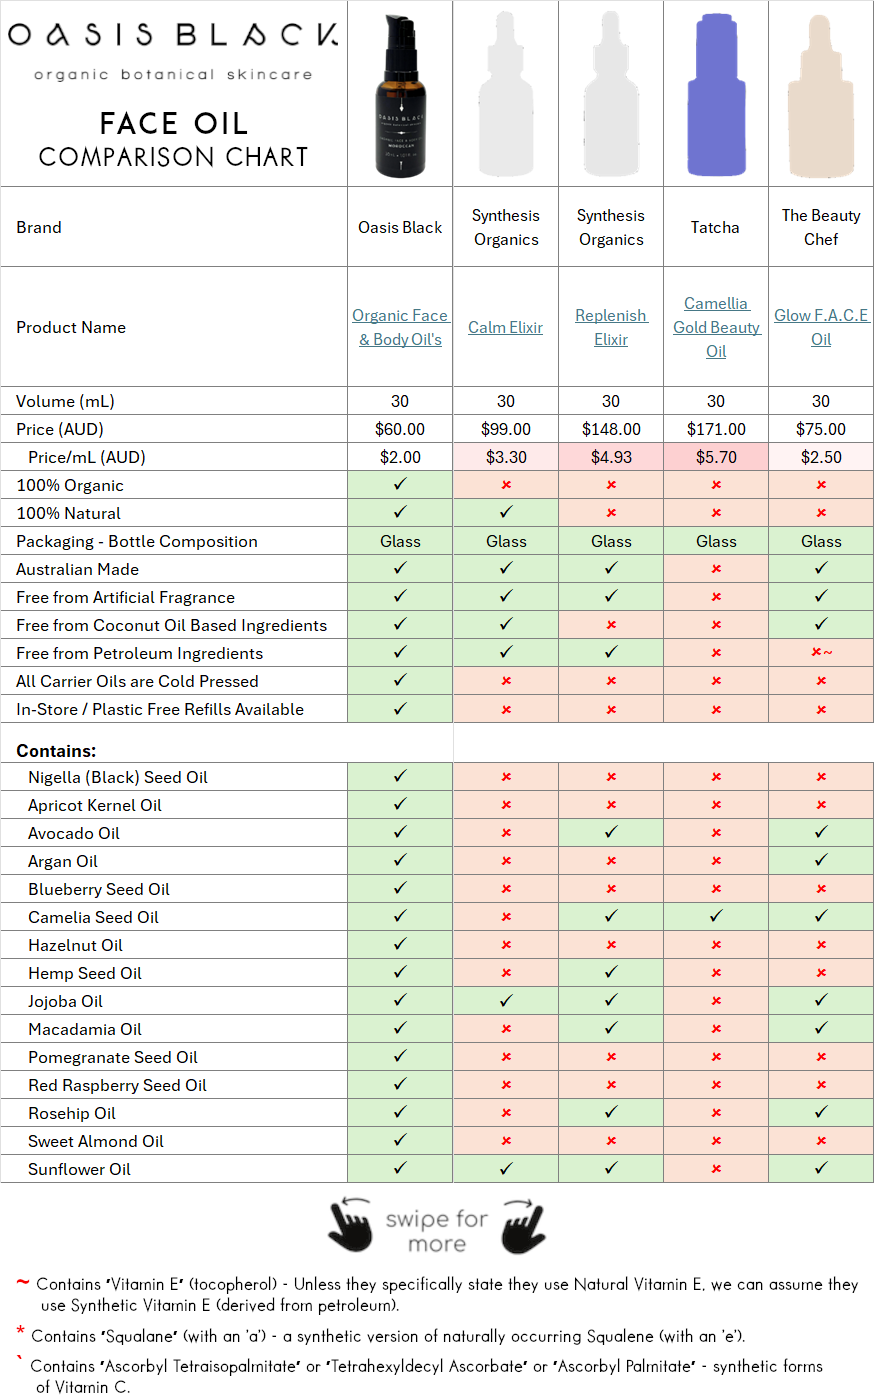Click the swipe-right hand icon
The width and height of the screenshot is (874, 1400).
[x=524, y=1224]
